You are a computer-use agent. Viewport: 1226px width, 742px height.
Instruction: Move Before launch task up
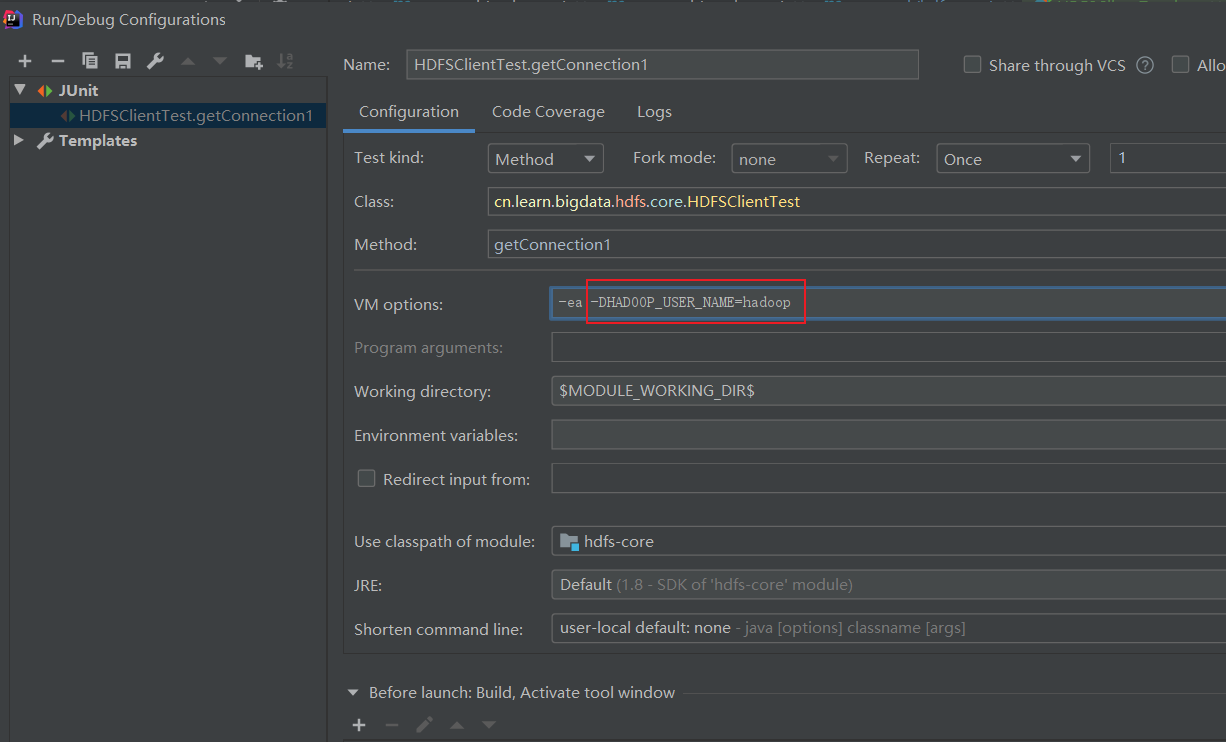click(x=456, y=725)
